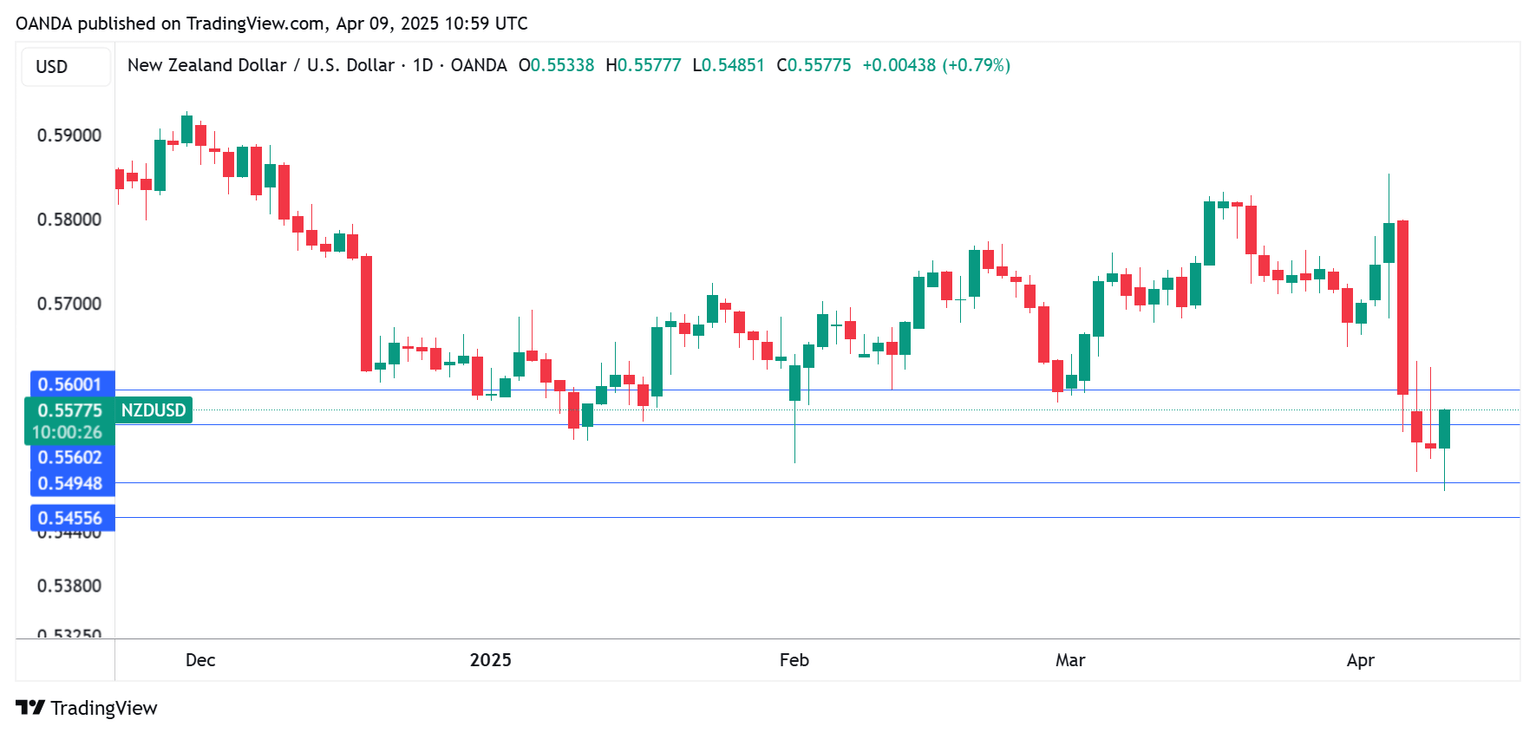Click the Dec label on time axis

point(201,660)
